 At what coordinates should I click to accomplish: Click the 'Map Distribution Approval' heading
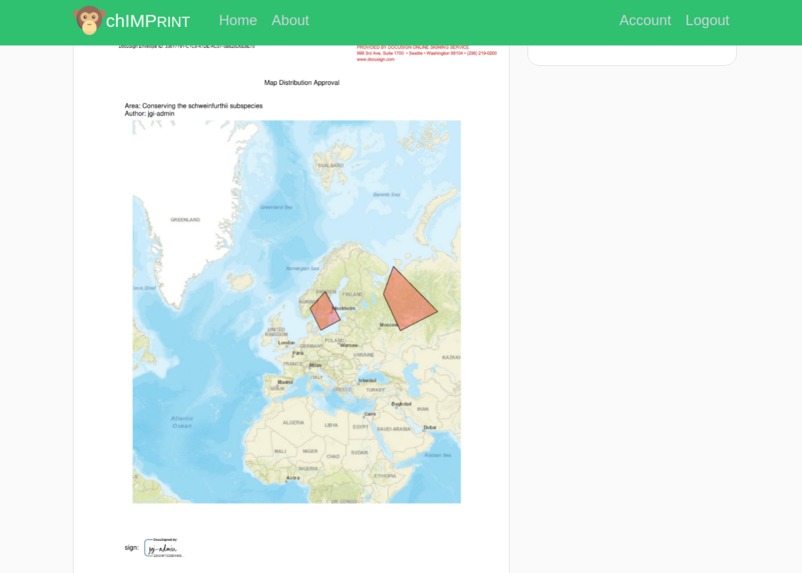(302, 82)
